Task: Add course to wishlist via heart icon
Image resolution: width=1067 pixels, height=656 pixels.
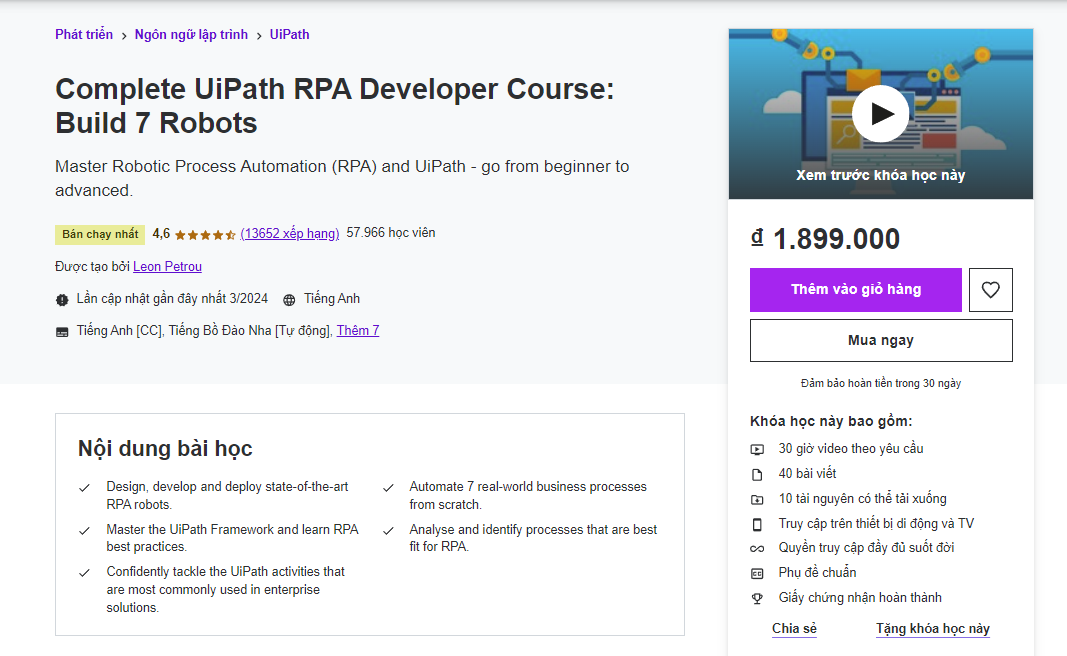Action: (x=990, y=289)
